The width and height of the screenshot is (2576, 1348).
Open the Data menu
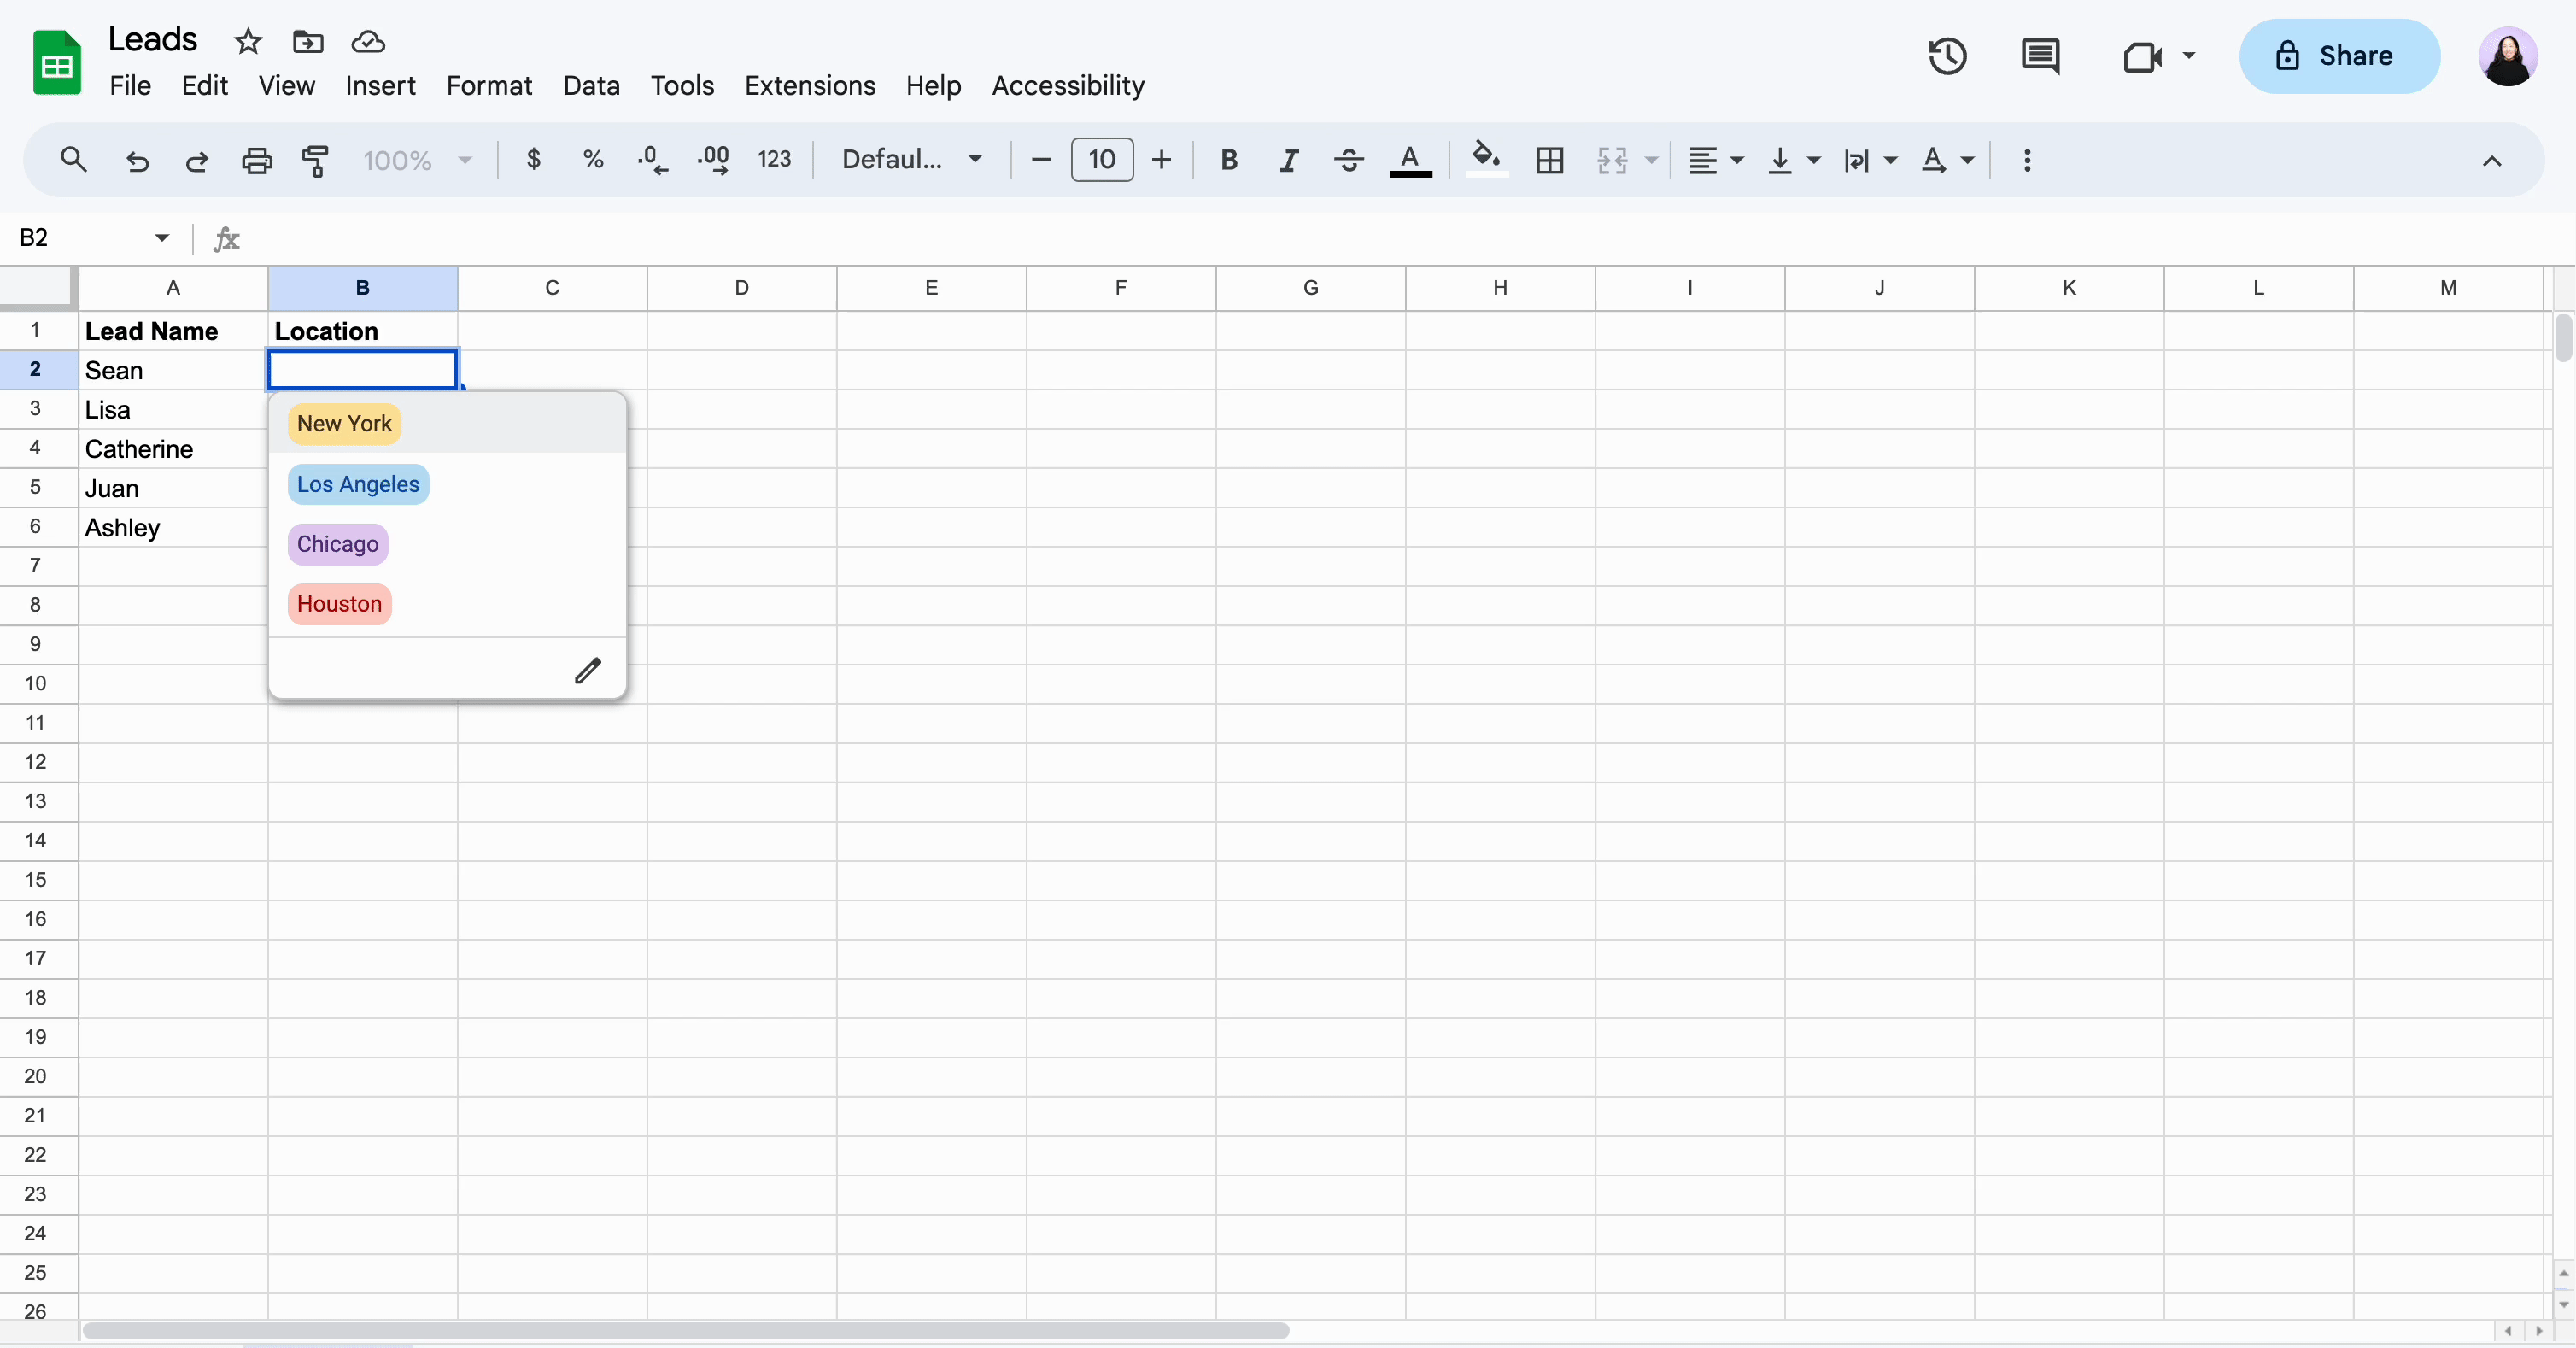pyautogui.click(x=591, y=86)
